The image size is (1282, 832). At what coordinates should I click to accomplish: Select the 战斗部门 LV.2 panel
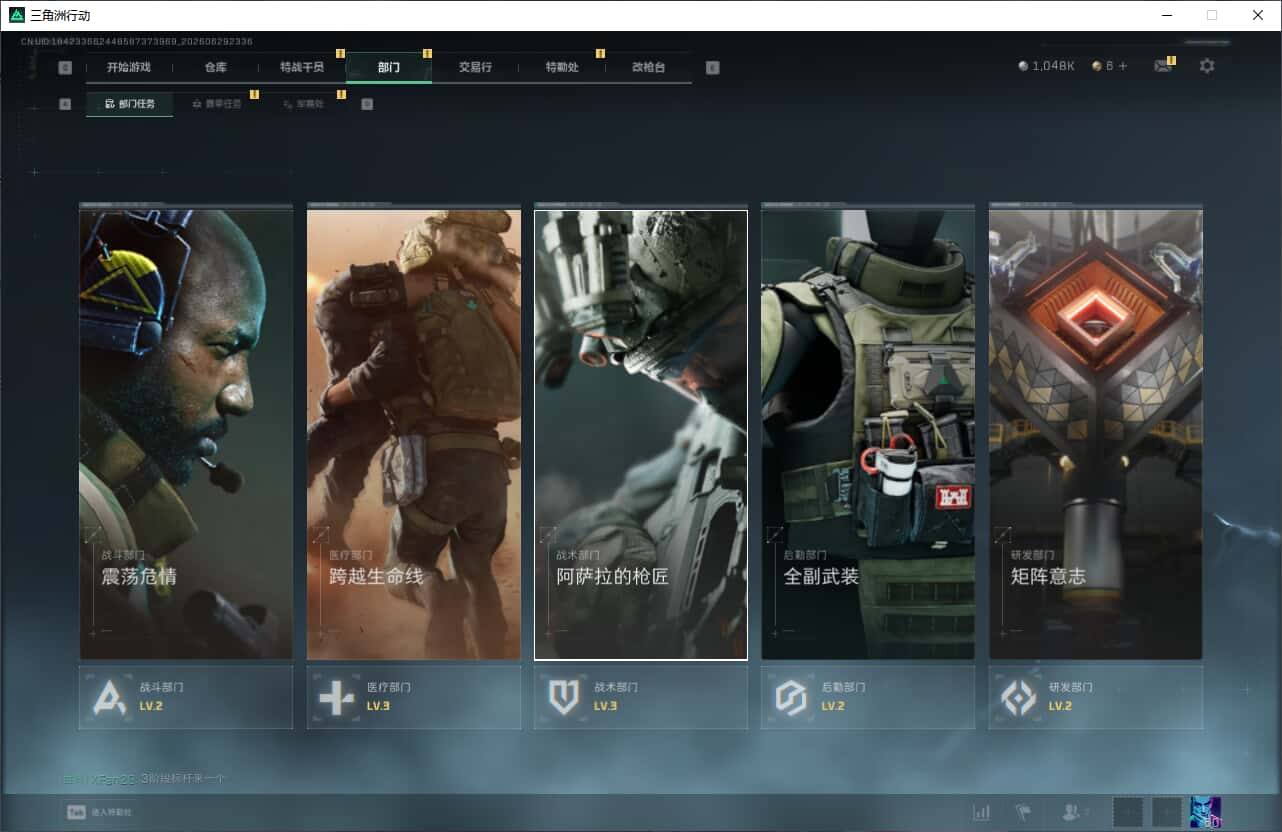tap(186, 697)
